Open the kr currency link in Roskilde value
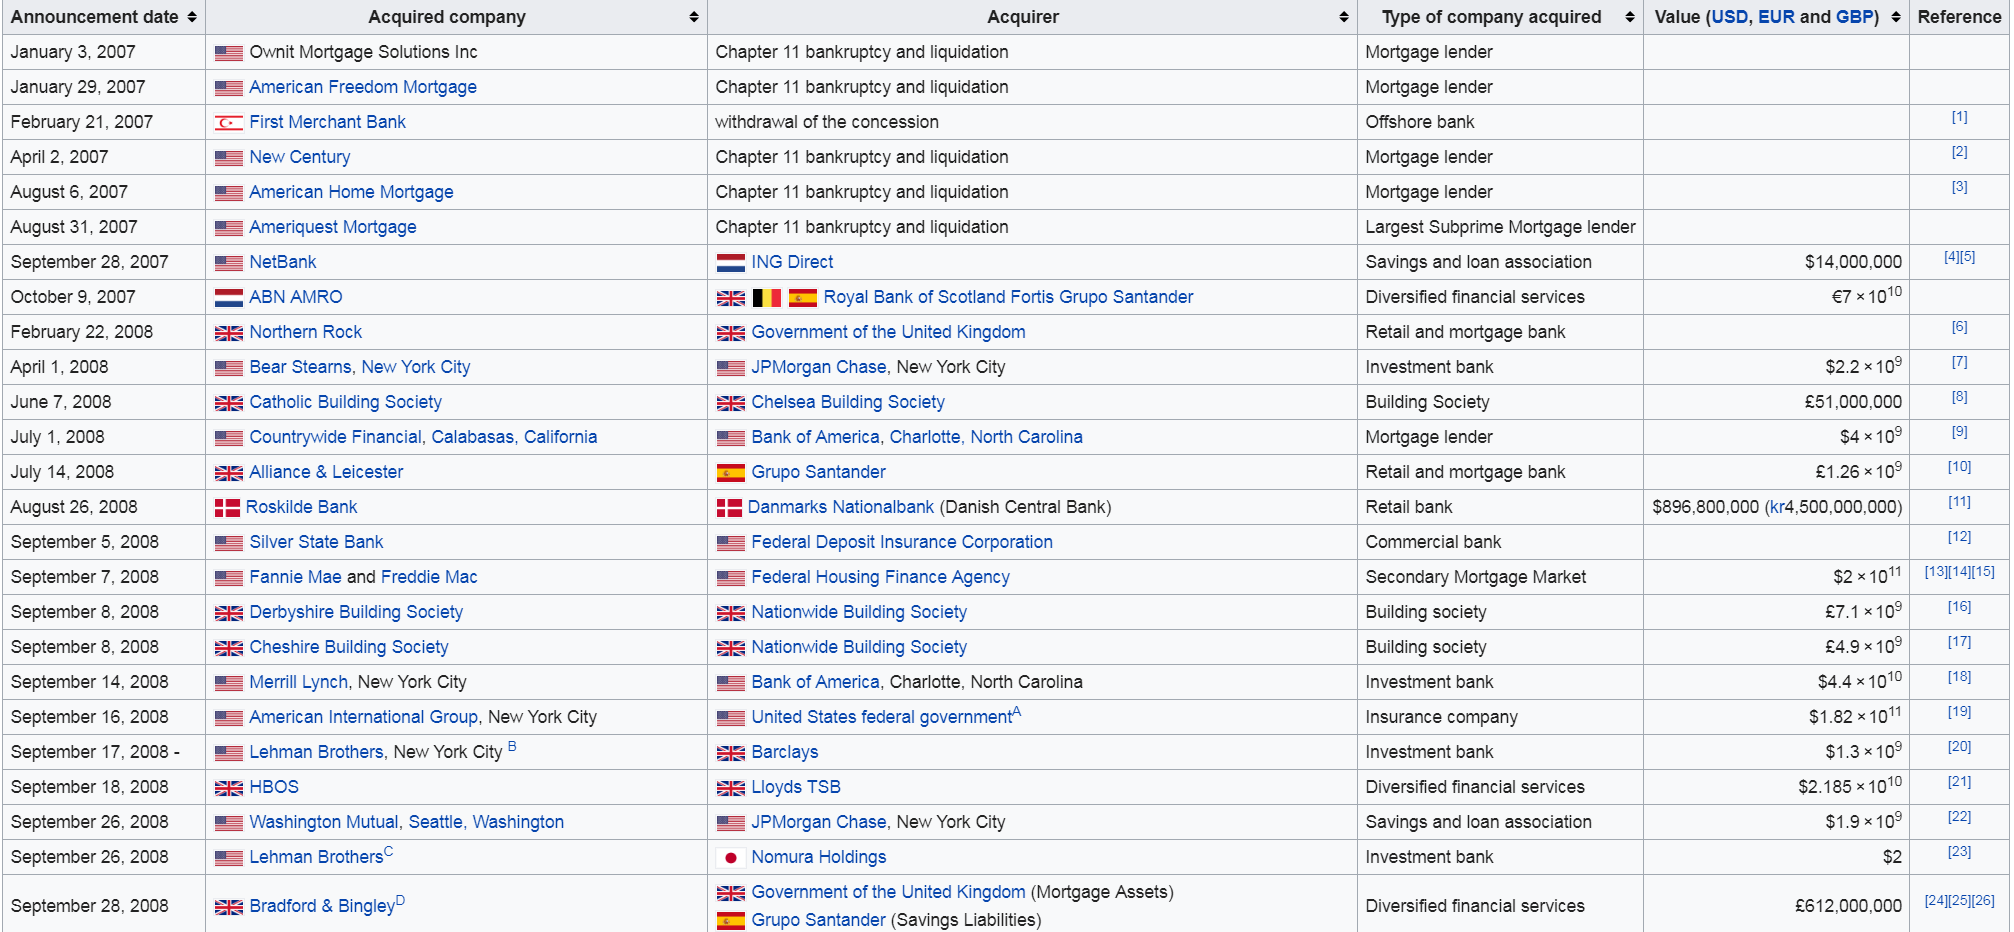2014x932 pixels. (x=1777, y=507)
